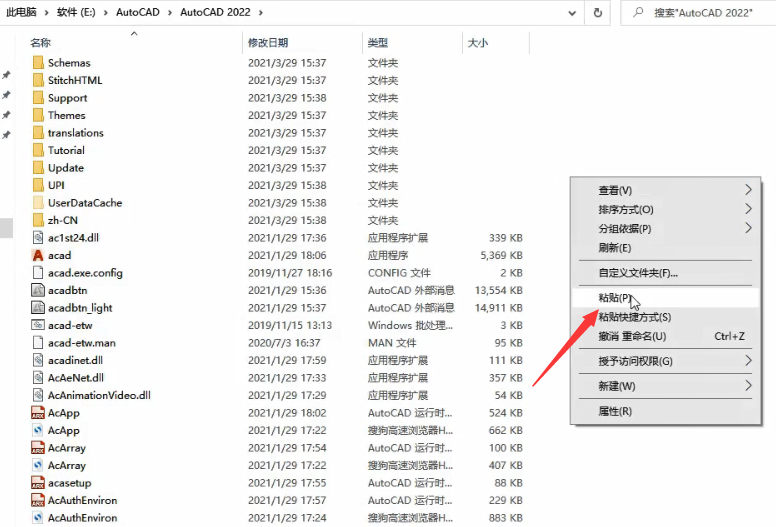The height and width of the screenshot is (527, 776).
Task: Expand the chevron after 此电脑 breadcrumb
Action: coord(46,12)
